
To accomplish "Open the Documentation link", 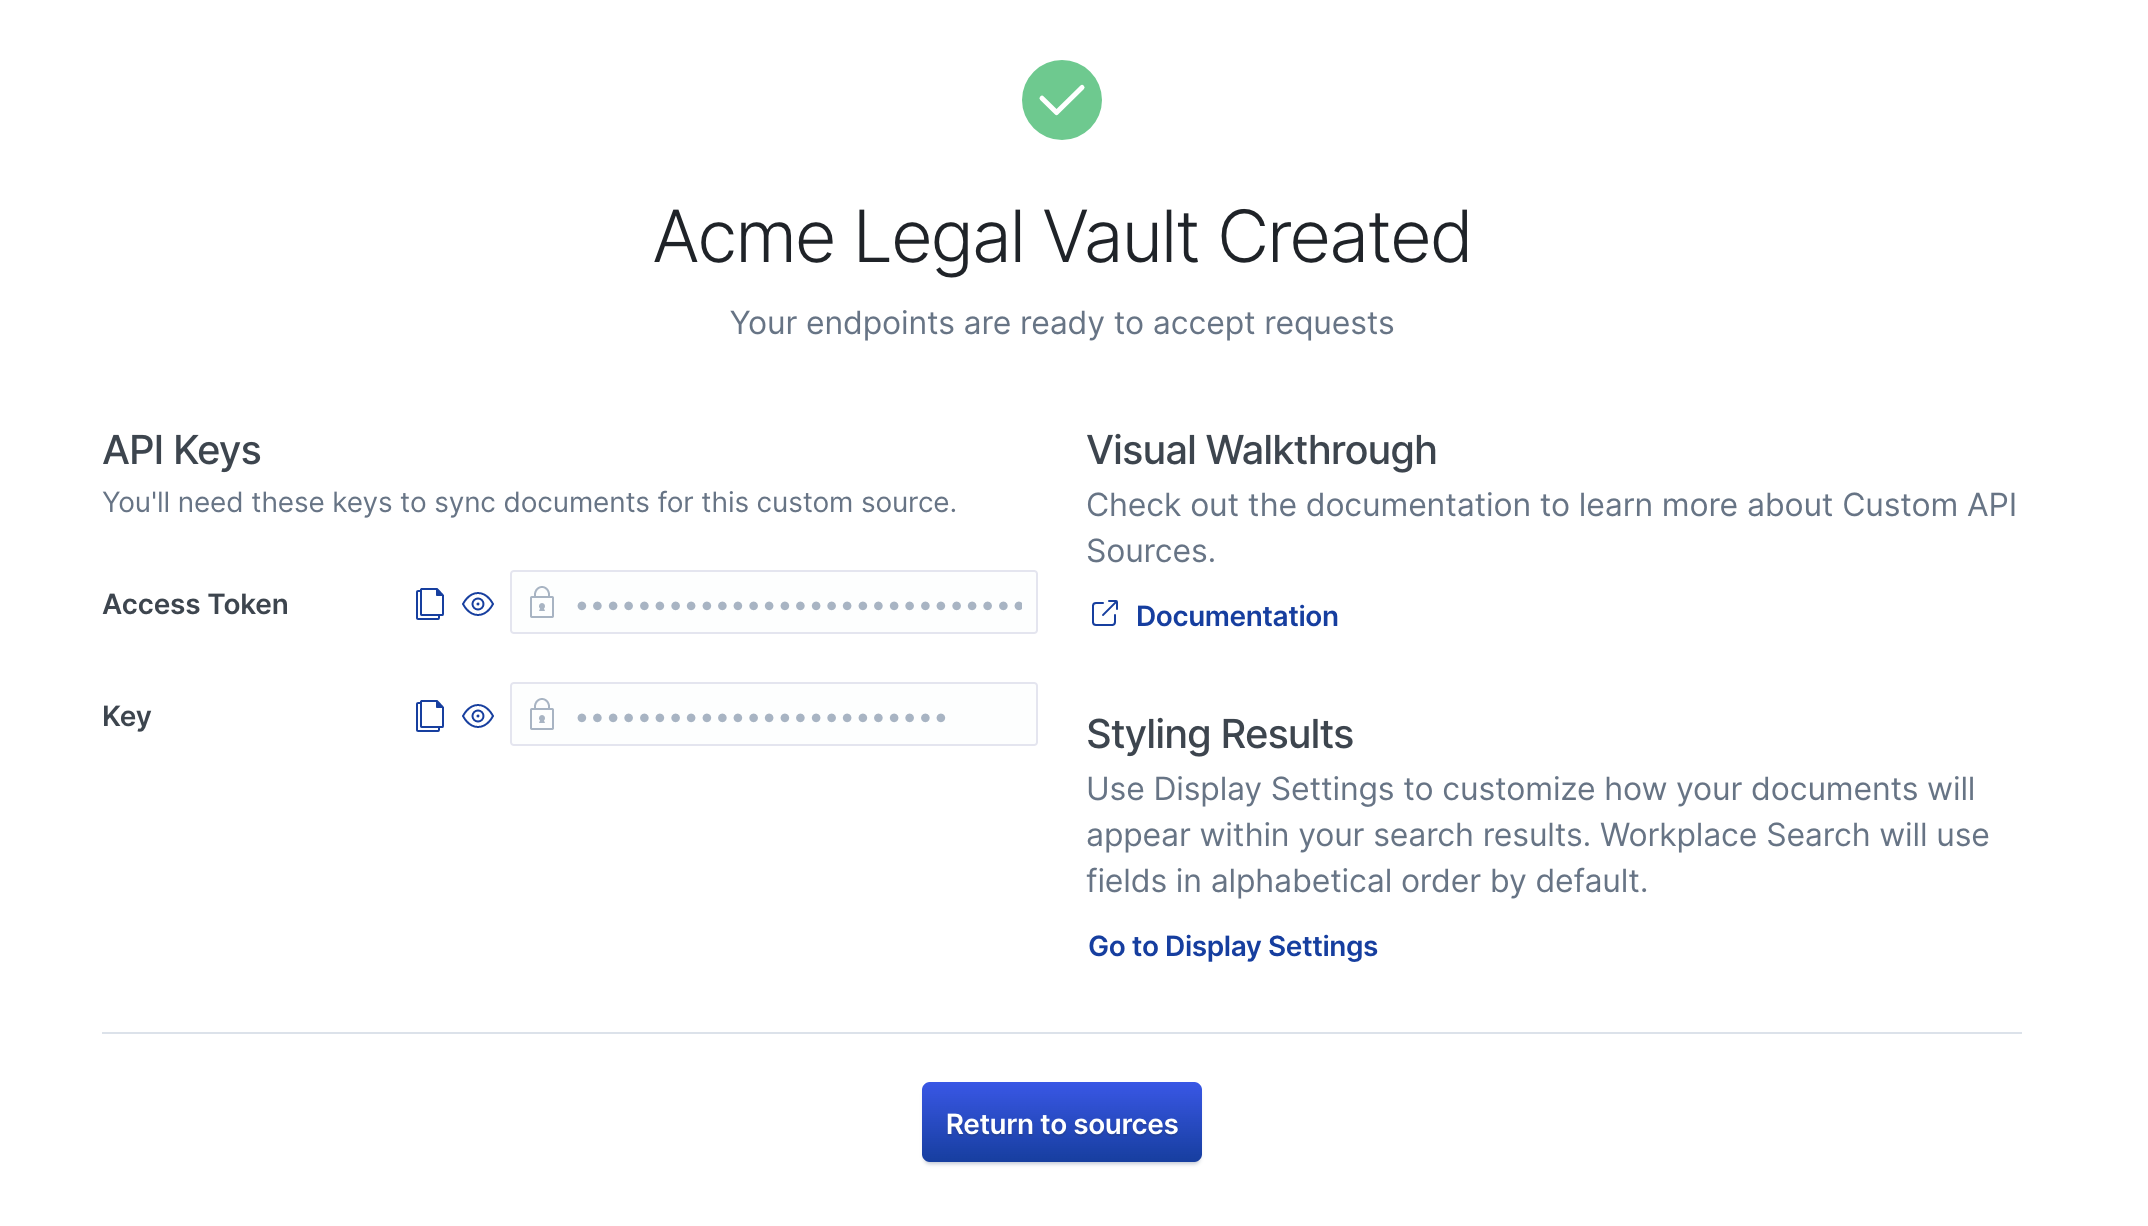I will pyautogui.click(x=1236, y=616).
